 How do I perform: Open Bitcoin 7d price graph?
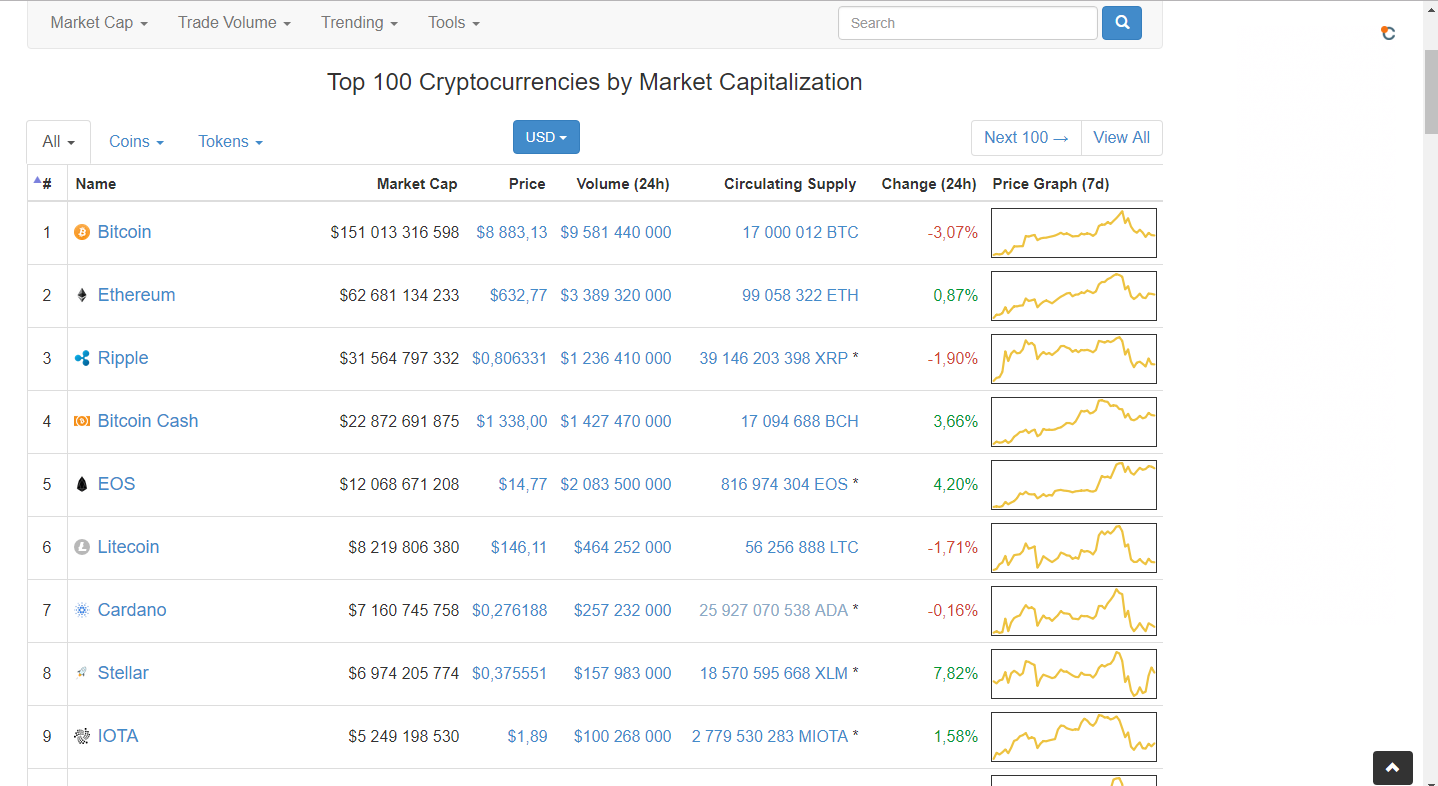1074,233
